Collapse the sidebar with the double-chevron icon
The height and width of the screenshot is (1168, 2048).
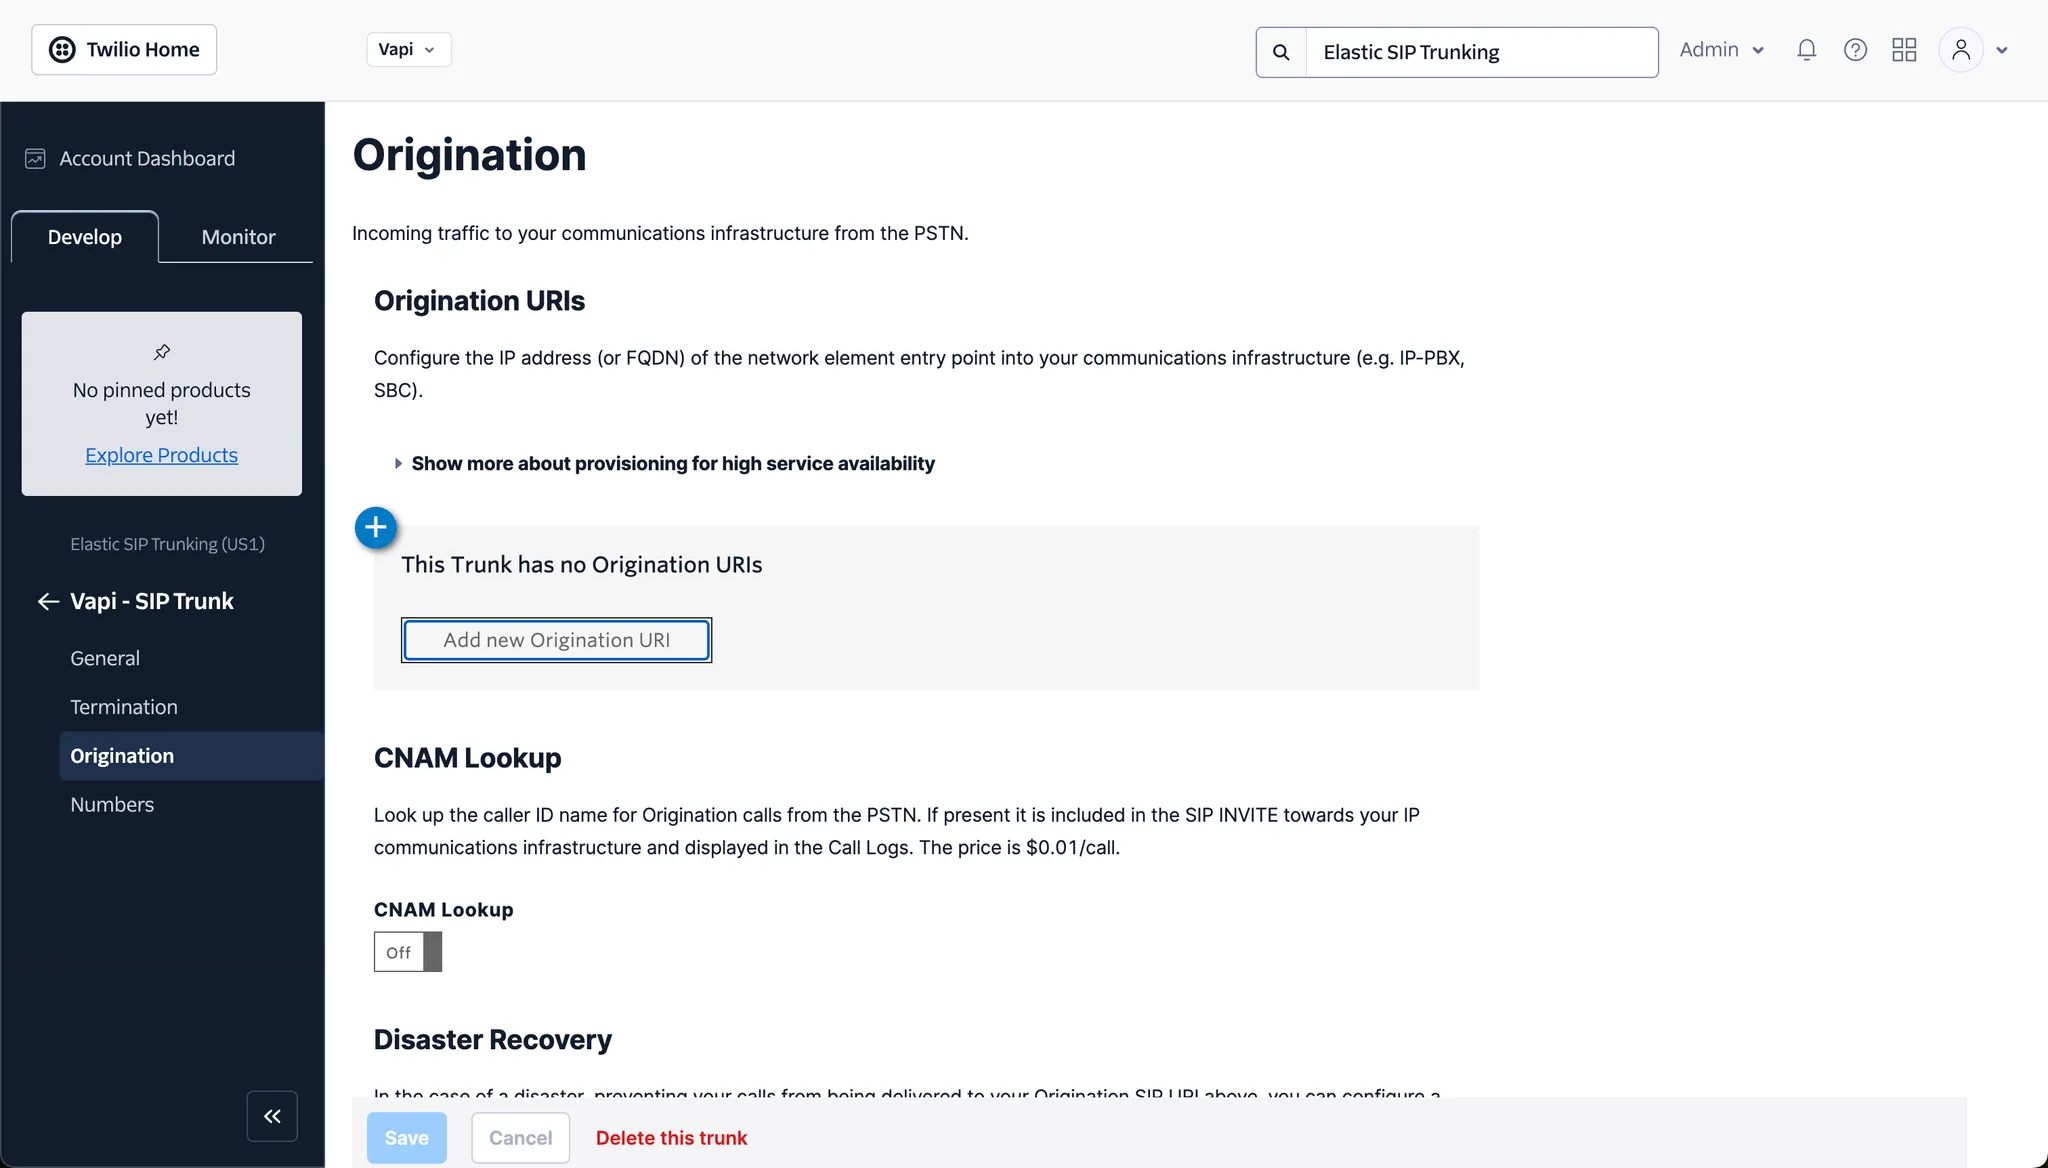[272, 1115]
